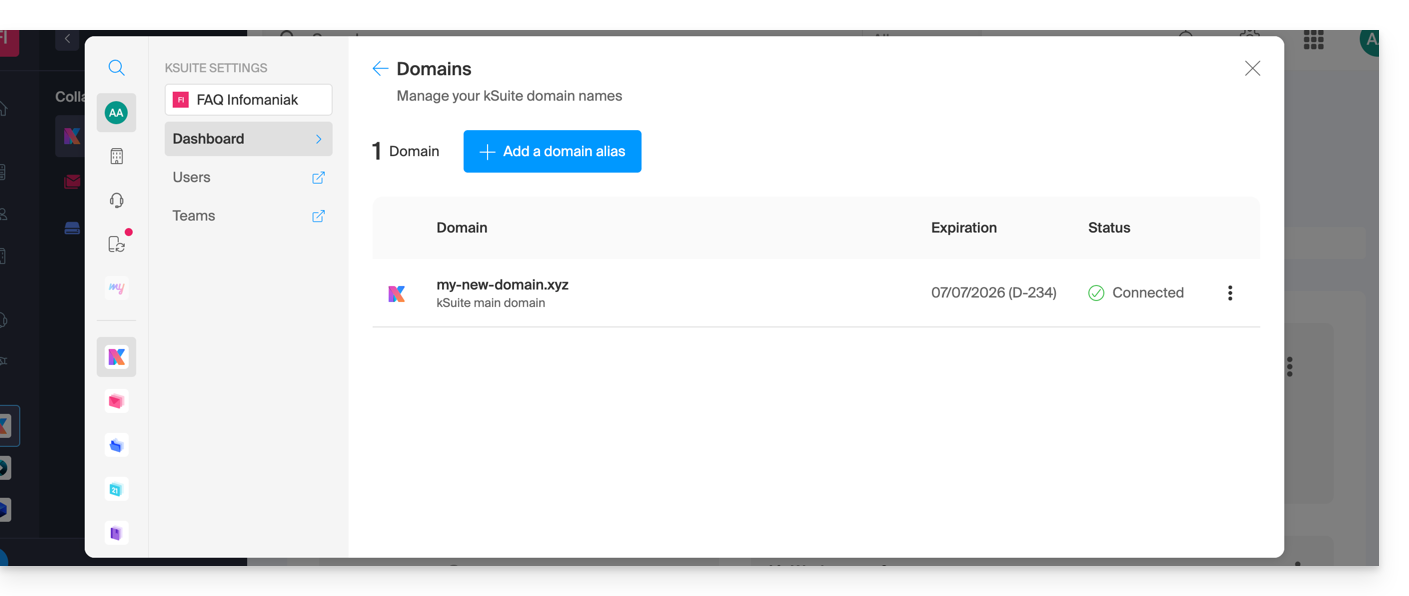Open the purple book icon
This screenshot has width=1409, height=596.
coord(116,533)
